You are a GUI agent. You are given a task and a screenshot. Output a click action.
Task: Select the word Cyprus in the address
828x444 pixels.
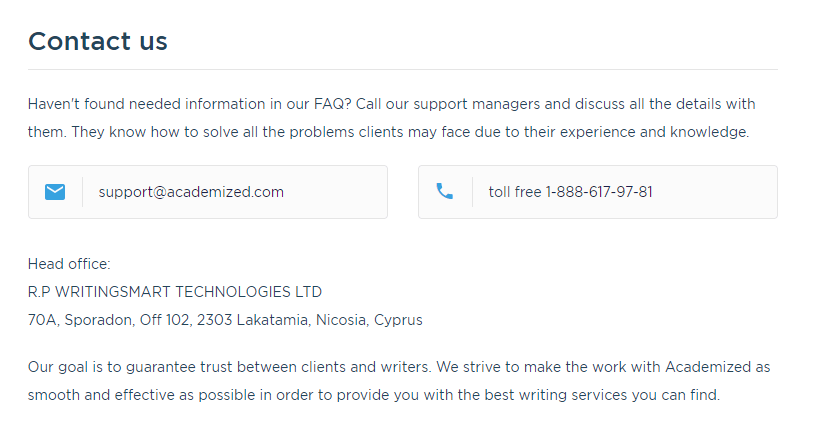coord(398,320)
